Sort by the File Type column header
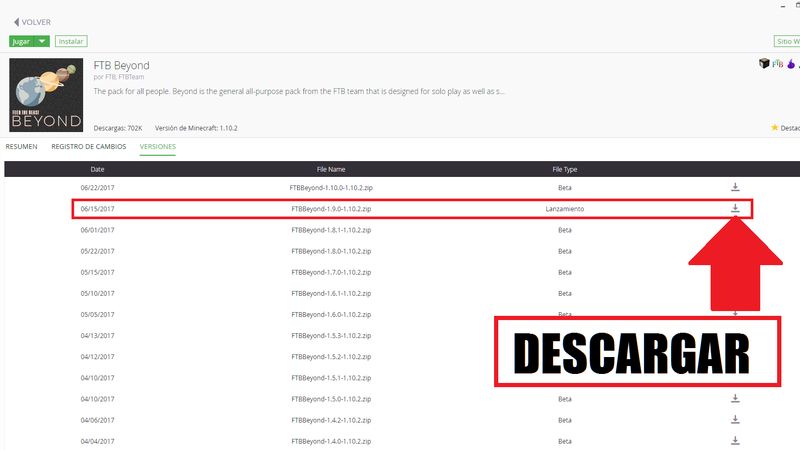 565,169
